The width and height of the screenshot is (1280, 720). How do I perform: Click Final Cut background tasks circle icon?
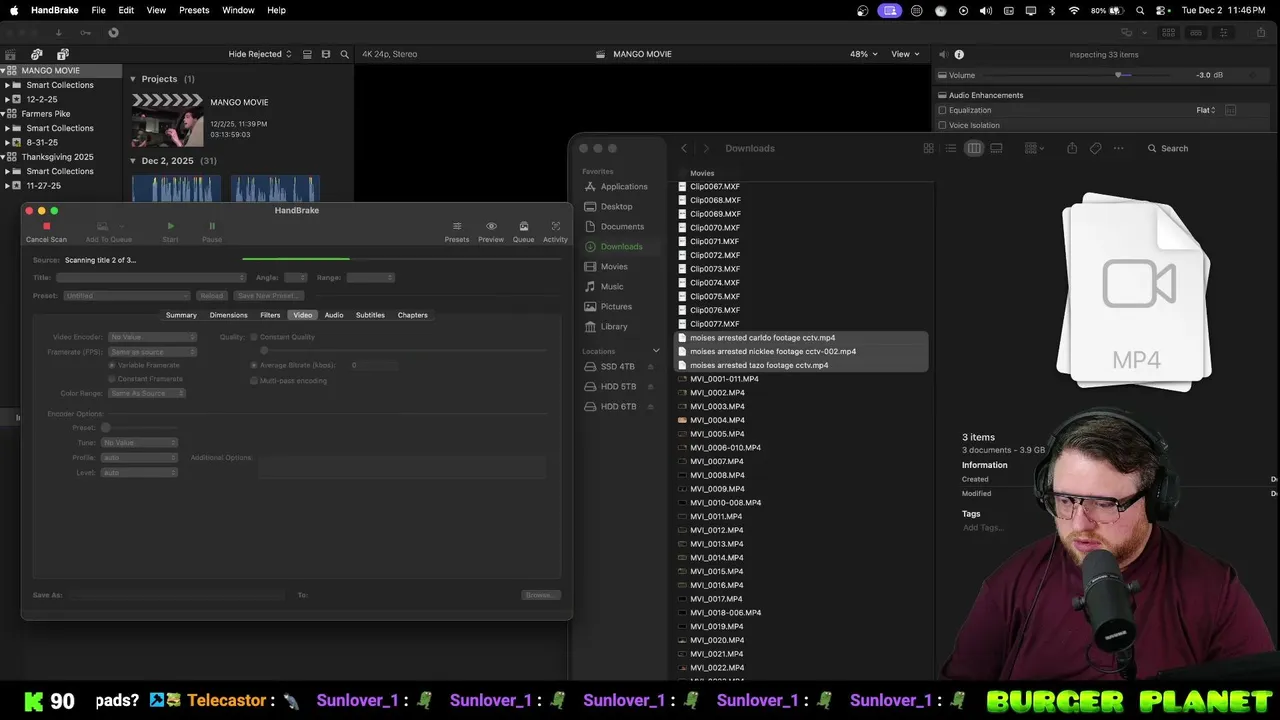tap(113, 32)
